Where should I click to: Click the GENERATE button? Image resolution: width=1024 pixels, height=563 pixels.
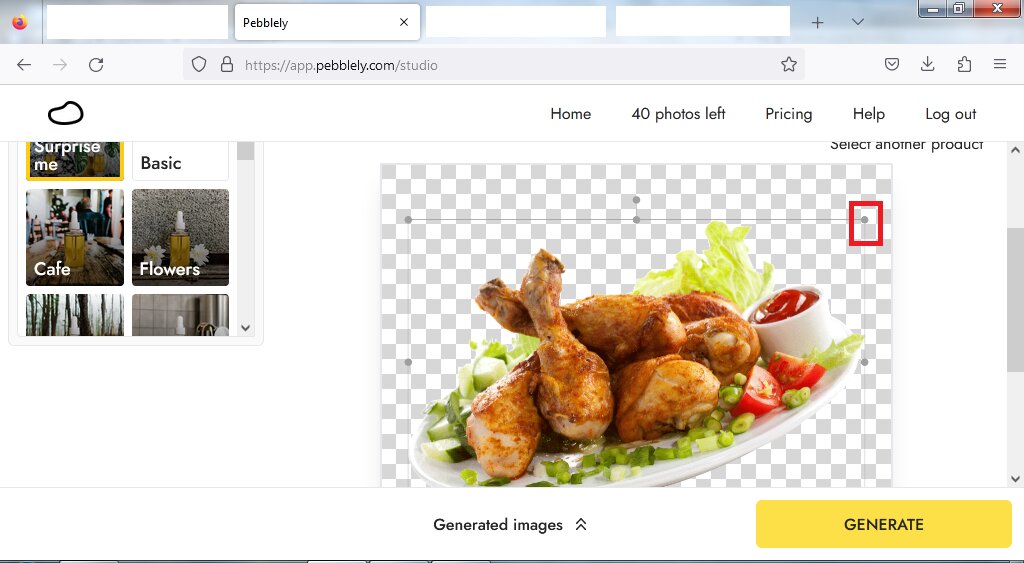(x=884, y=524)
